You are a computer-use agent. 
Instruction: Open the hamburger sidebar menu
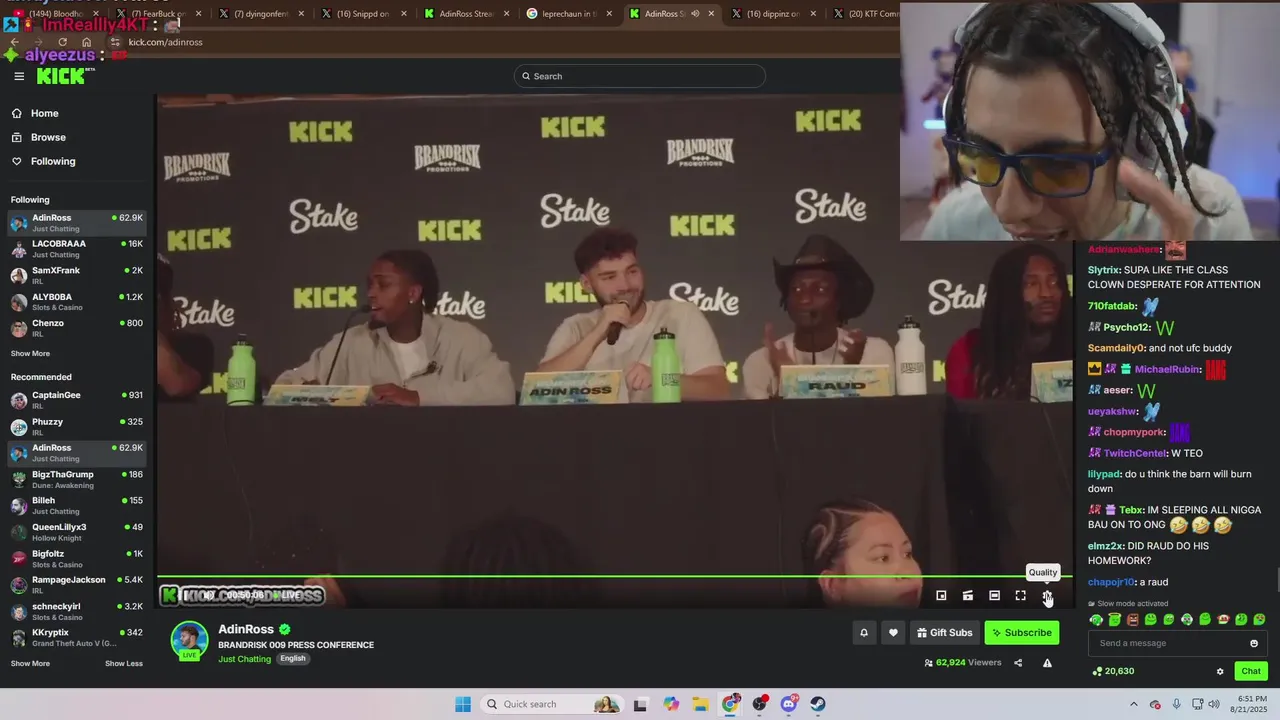19,76
